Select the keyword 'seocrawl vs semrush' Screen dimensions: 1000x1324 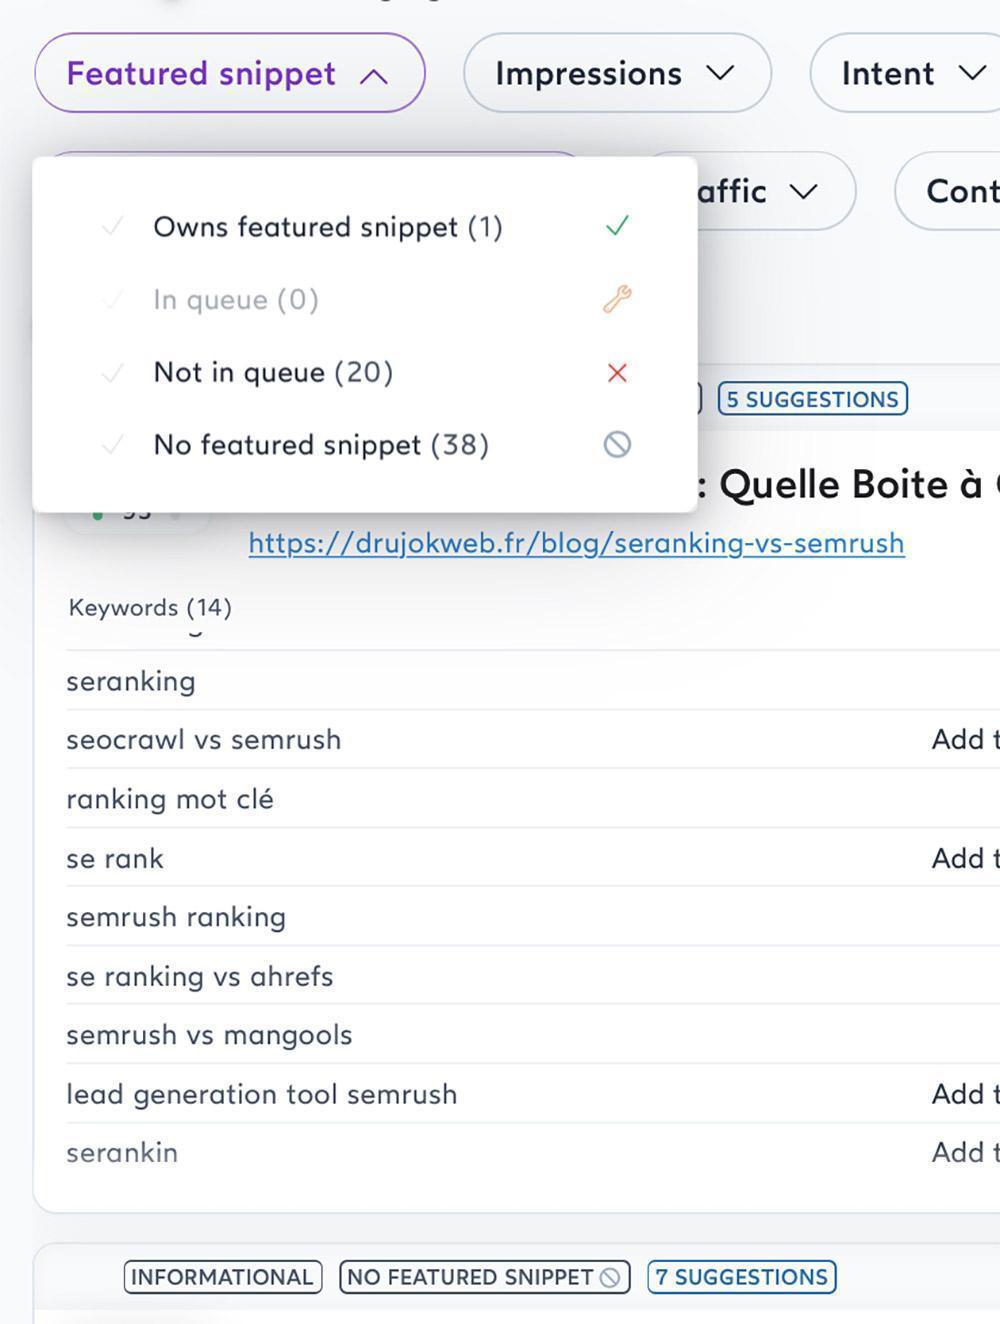point(204,740)
